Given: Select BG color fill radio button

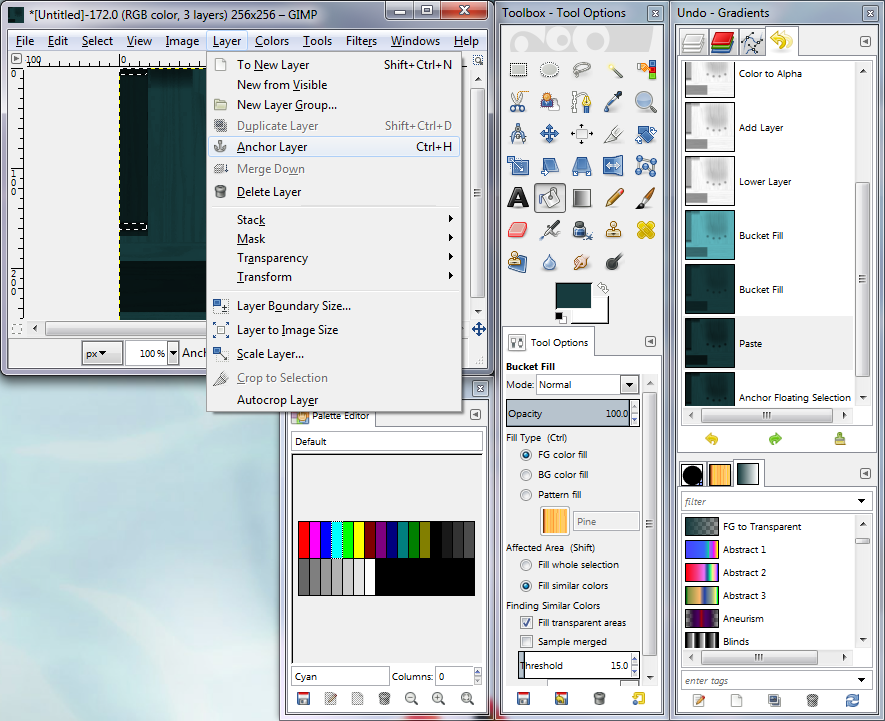Looking at the screenshot, I should (526, 475).
